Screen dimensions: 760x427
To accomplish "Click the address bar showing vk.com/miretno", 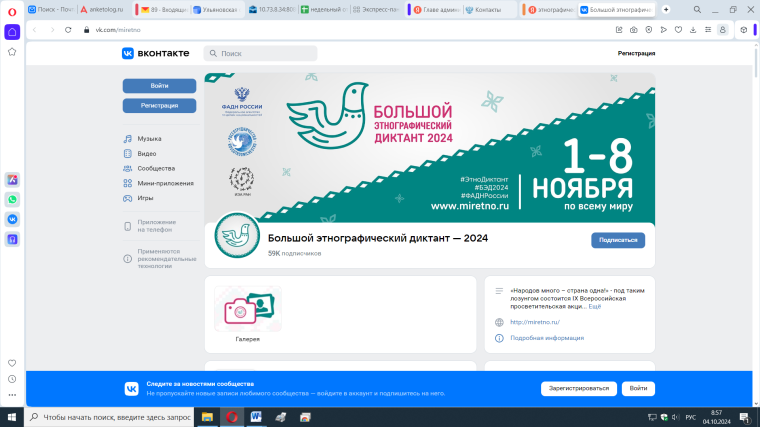I will coord(118,30).
